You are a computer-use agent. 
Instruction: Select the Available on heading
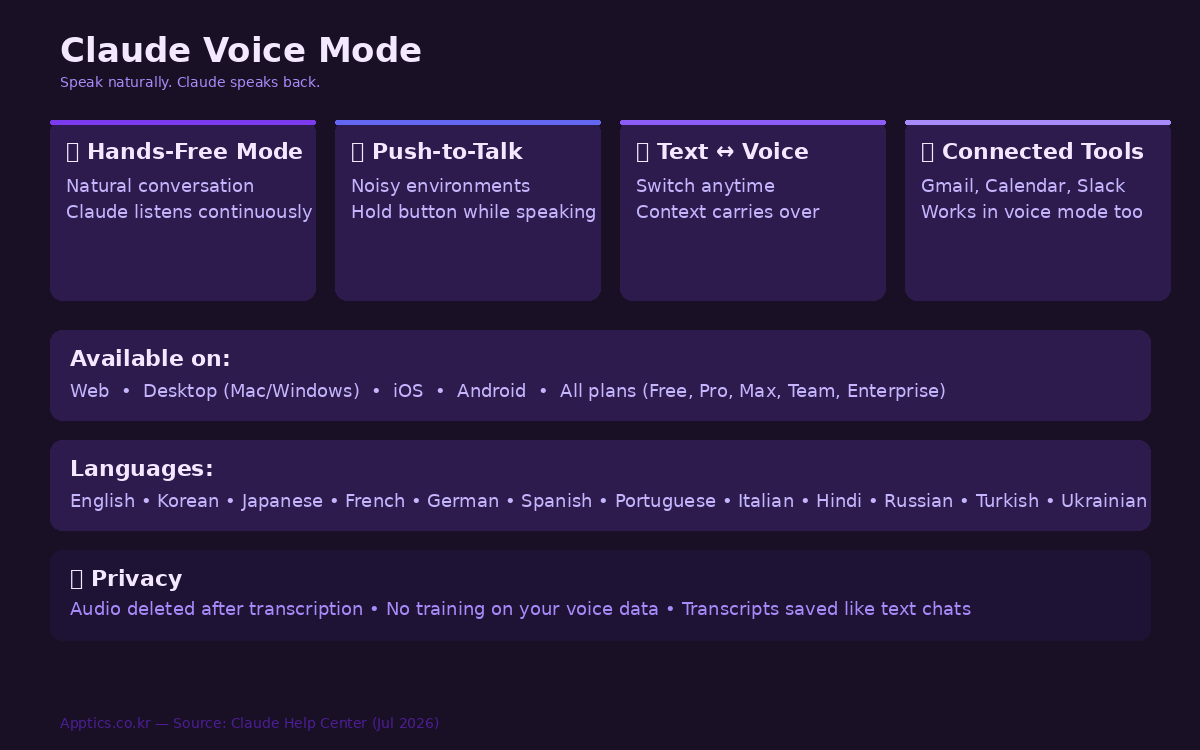[150, 359]
